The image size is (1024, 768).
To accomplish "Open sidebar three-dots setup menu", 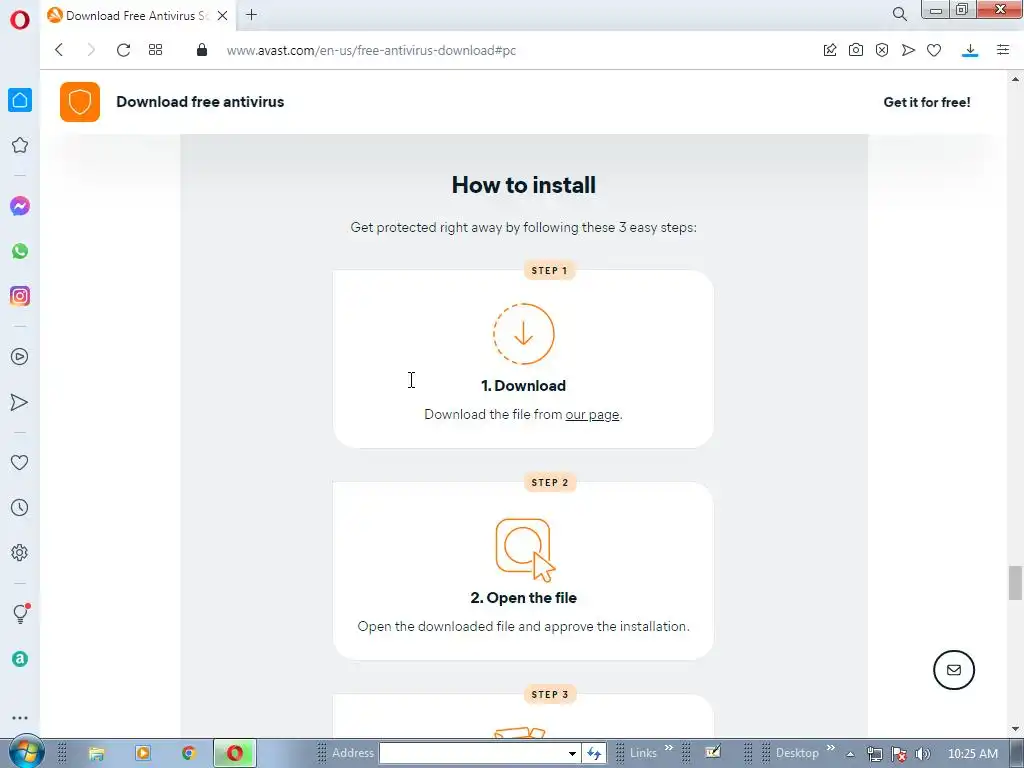I will tap(20, 718).
